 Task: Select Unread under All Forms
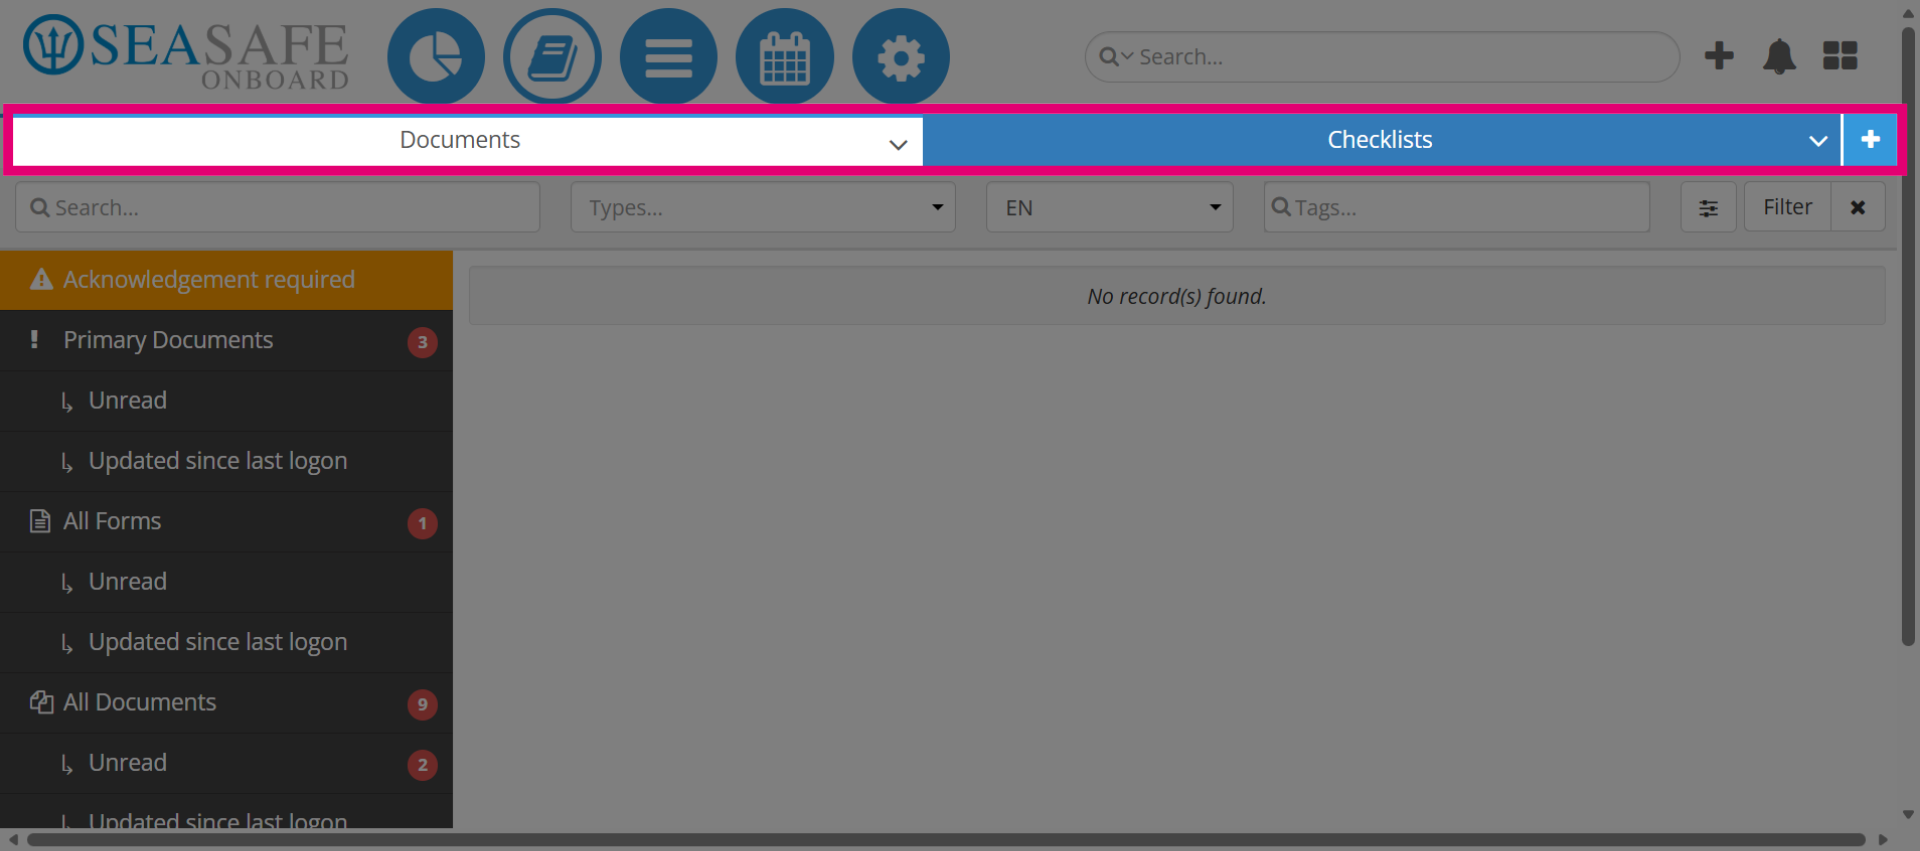pos(226,582)
